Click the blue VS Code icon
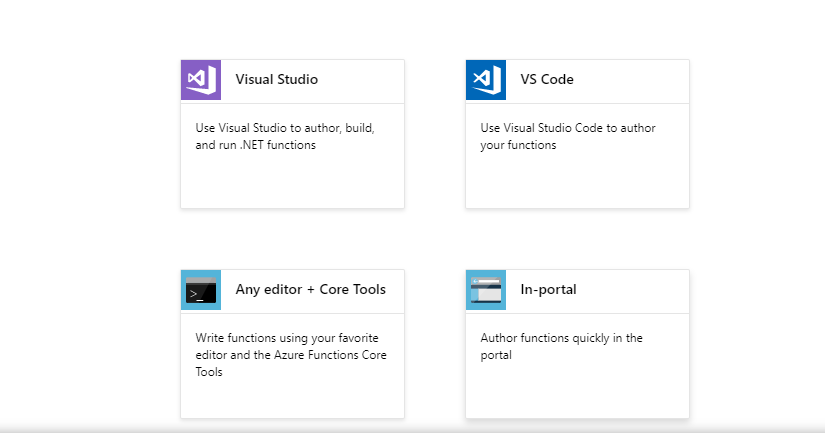This screenshot has height=433, width=825. (x=486, y=80)
